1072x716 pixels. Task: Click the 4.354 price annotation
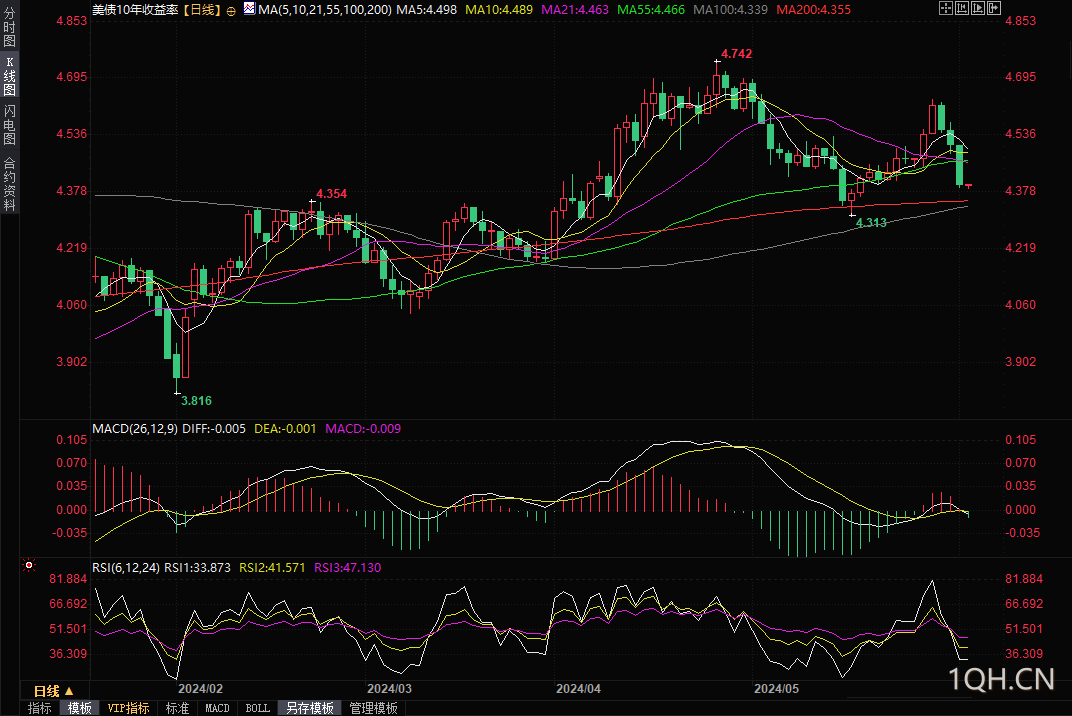332,194
